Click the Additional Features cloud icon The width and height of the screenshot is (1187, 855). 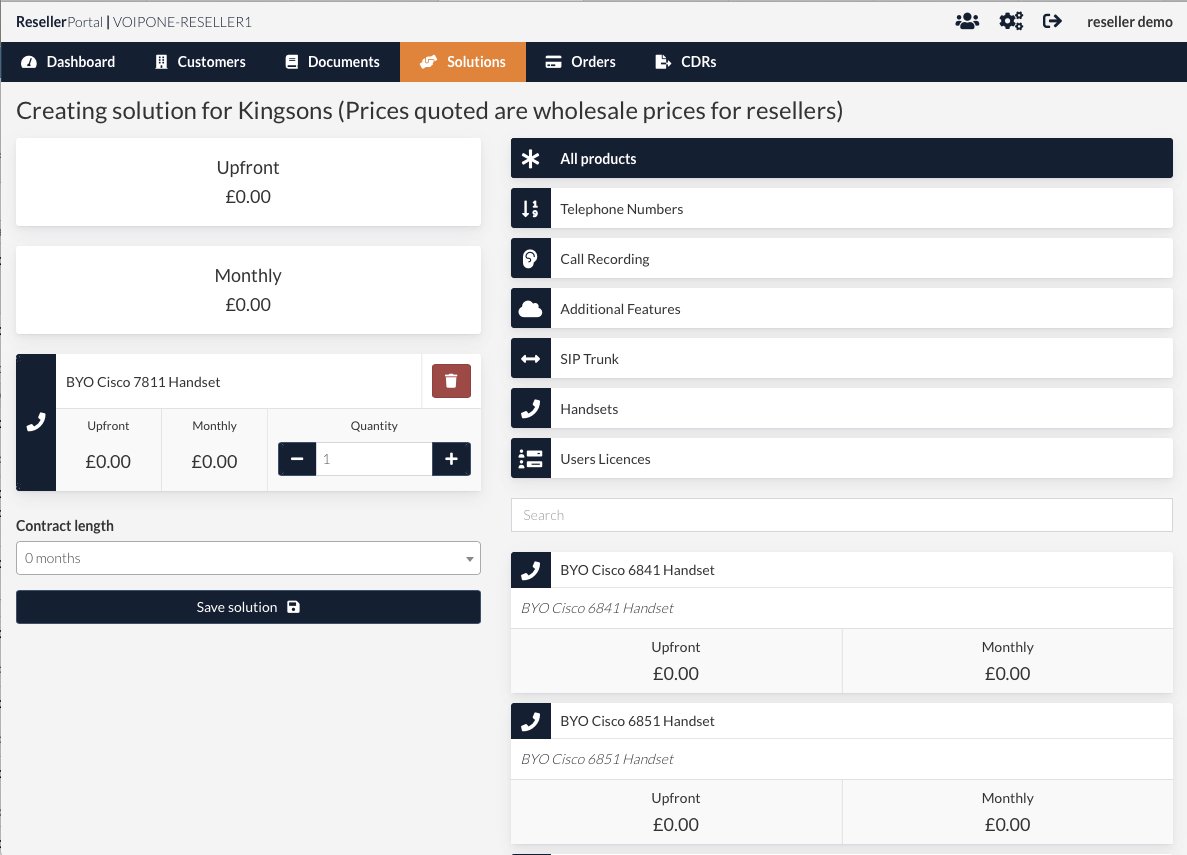(531, 308)
